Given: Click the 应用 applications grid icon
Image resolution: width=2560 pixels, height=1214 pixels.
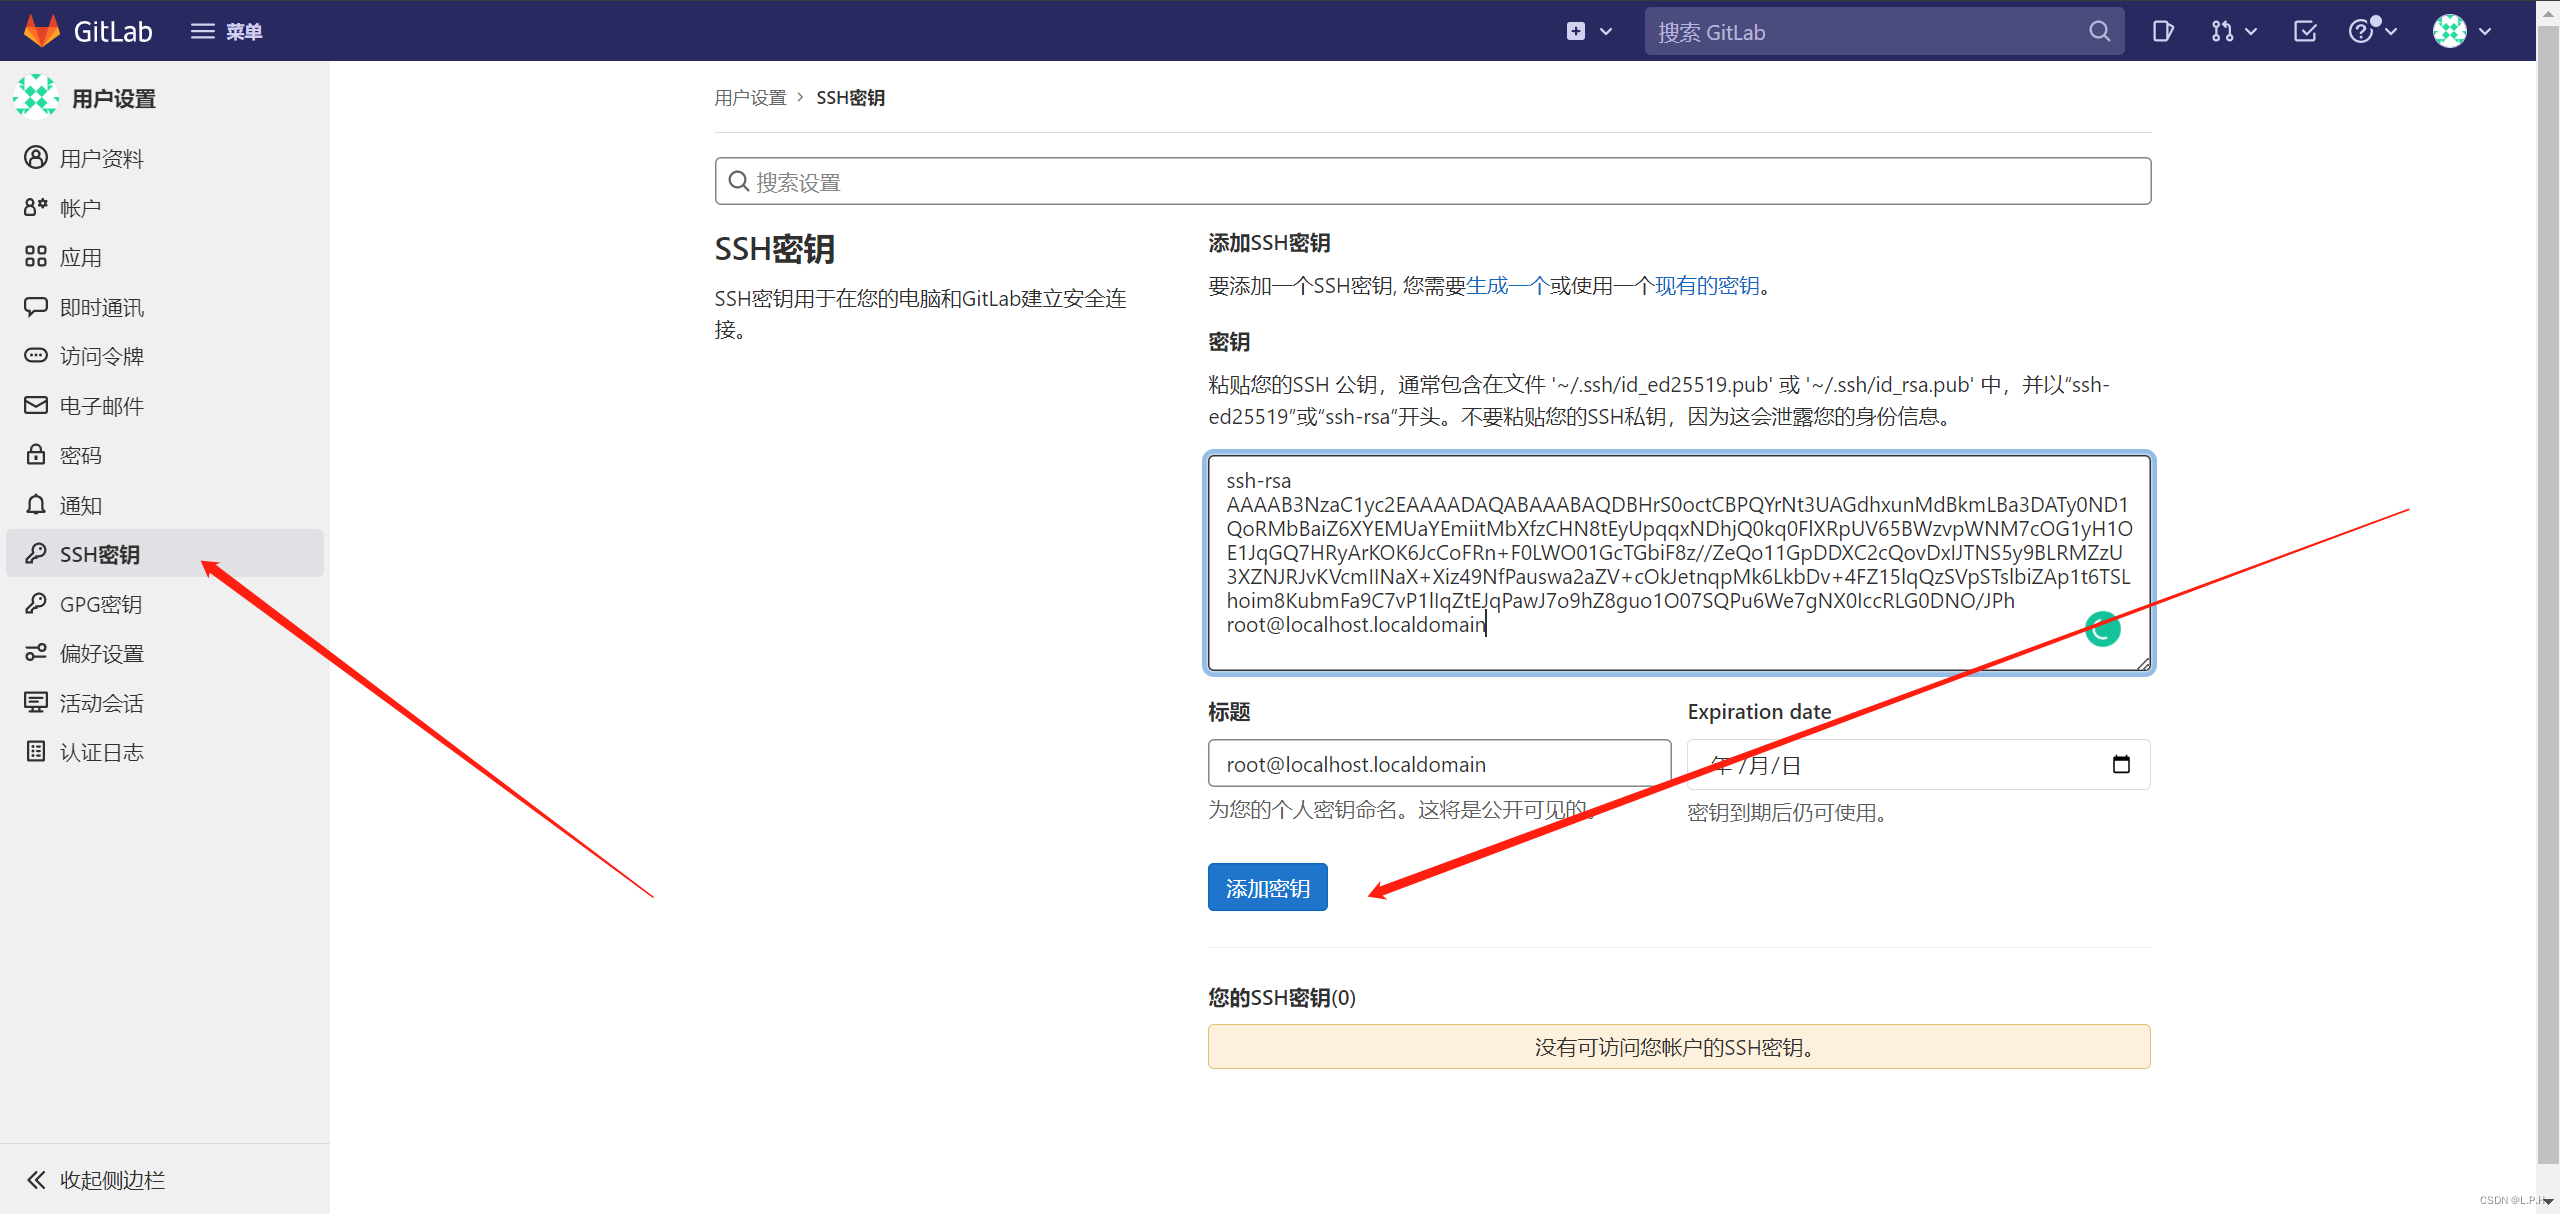Looking at the screenshot, I should coord(36,257).
